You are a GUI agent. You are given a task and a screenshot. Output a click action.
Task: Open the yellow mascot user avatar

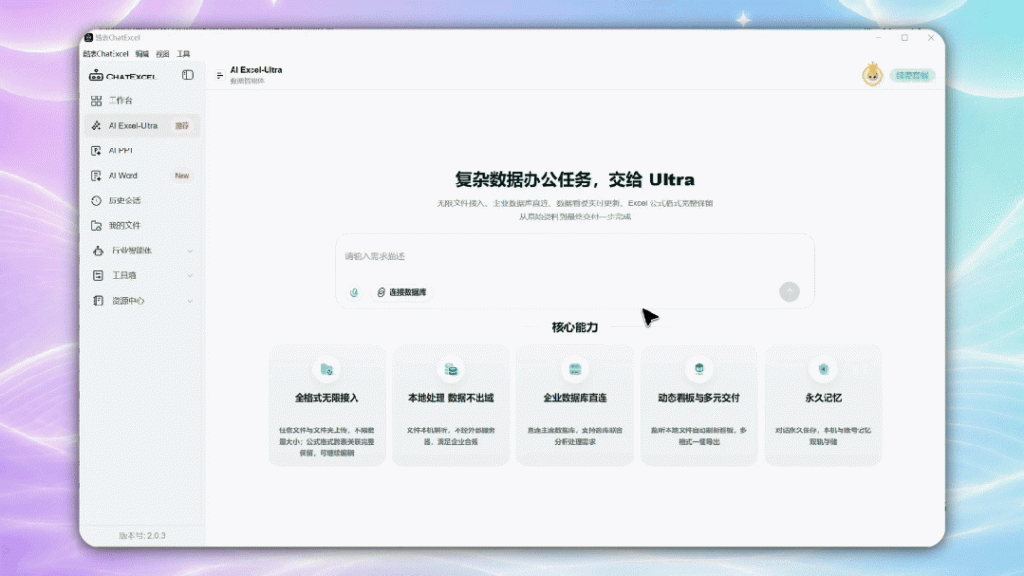pyautogui.click(x=872, y=75)
